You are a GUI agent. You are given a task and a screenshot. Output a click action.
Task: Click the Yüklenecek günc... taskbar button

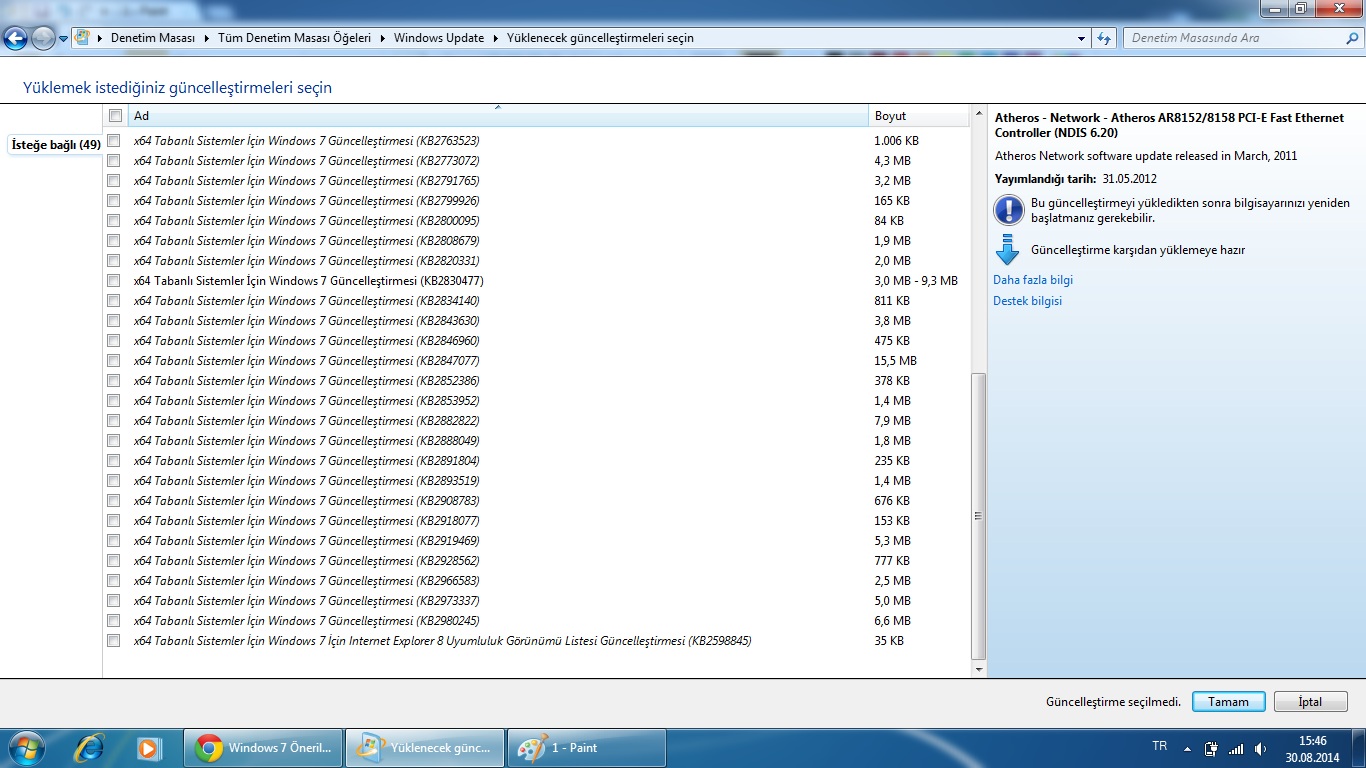425,748
